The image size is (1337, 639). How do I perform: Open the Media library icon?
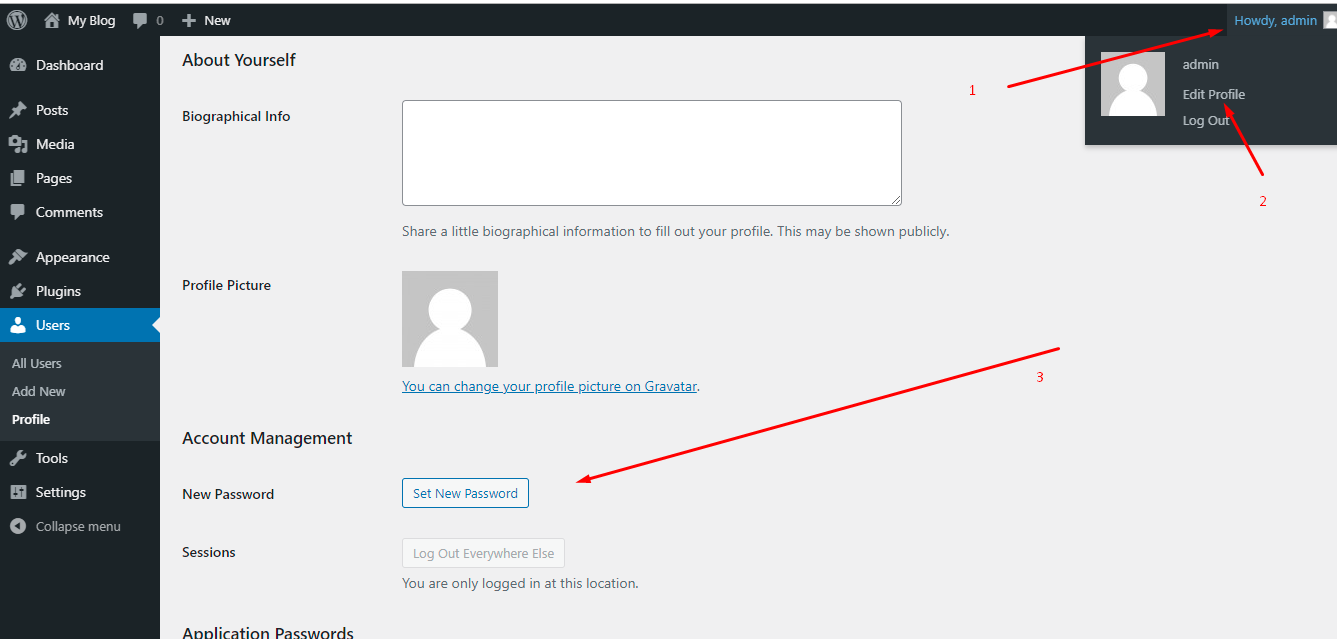click(x=20, y=143)
